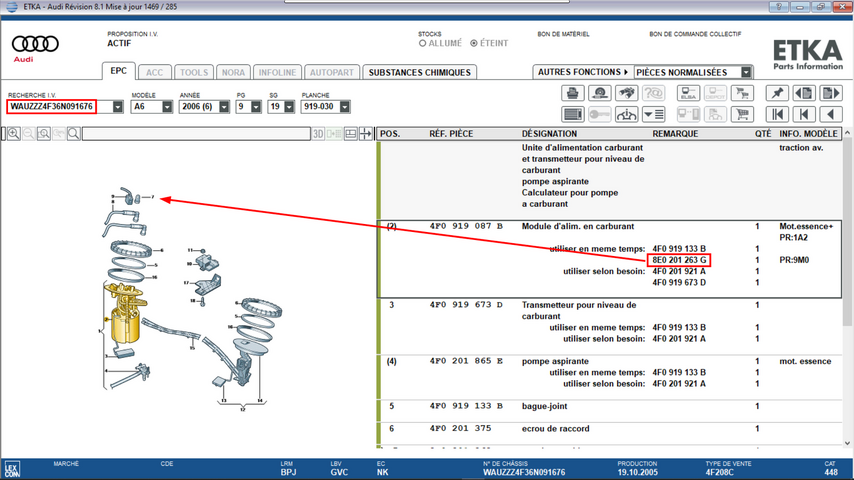The width and height of the screenshot is (854, 480).
Task: Zoom in on the parts diagram
Action: coord(14,133)
